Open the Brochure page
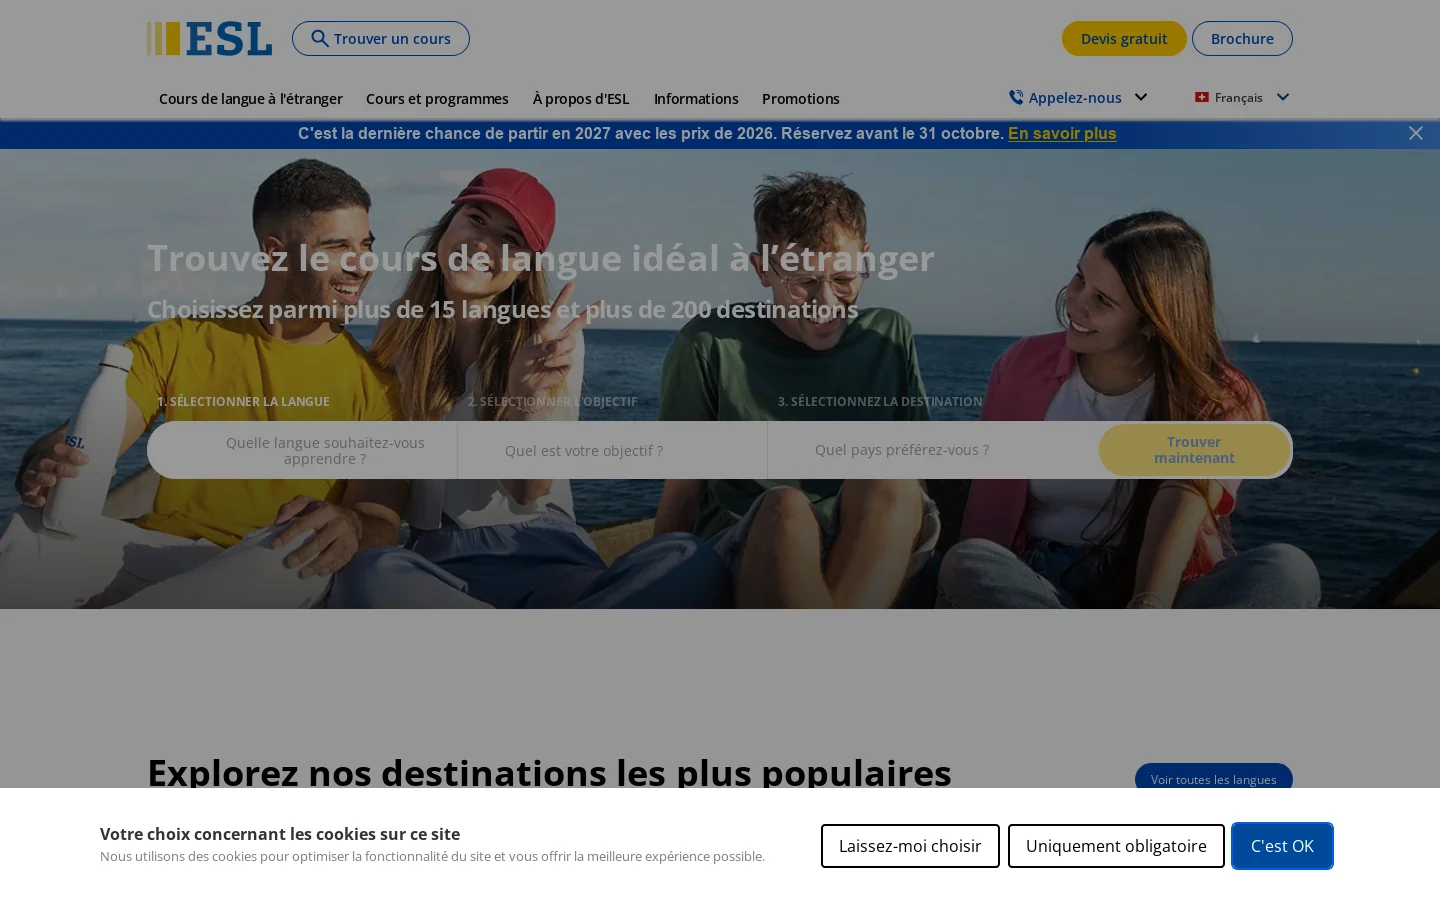Viewport: 1440px width, 900px height. (x=1242, y=39)
